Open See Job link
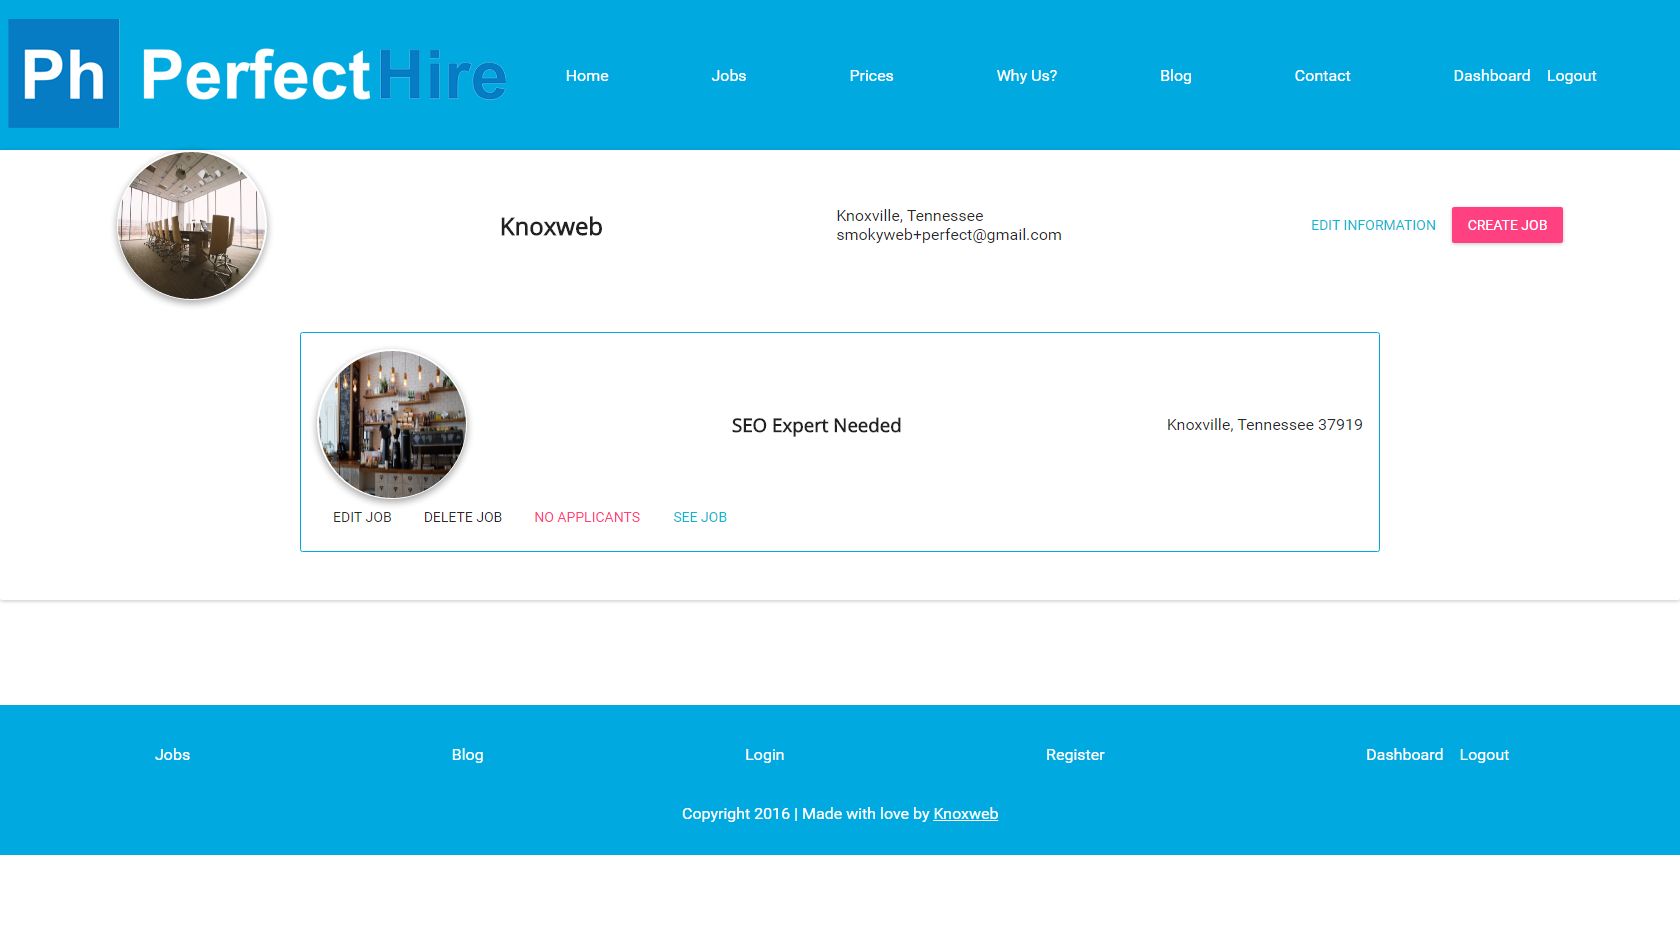This screenshot has height=925, width=1680. coord(700,517)
